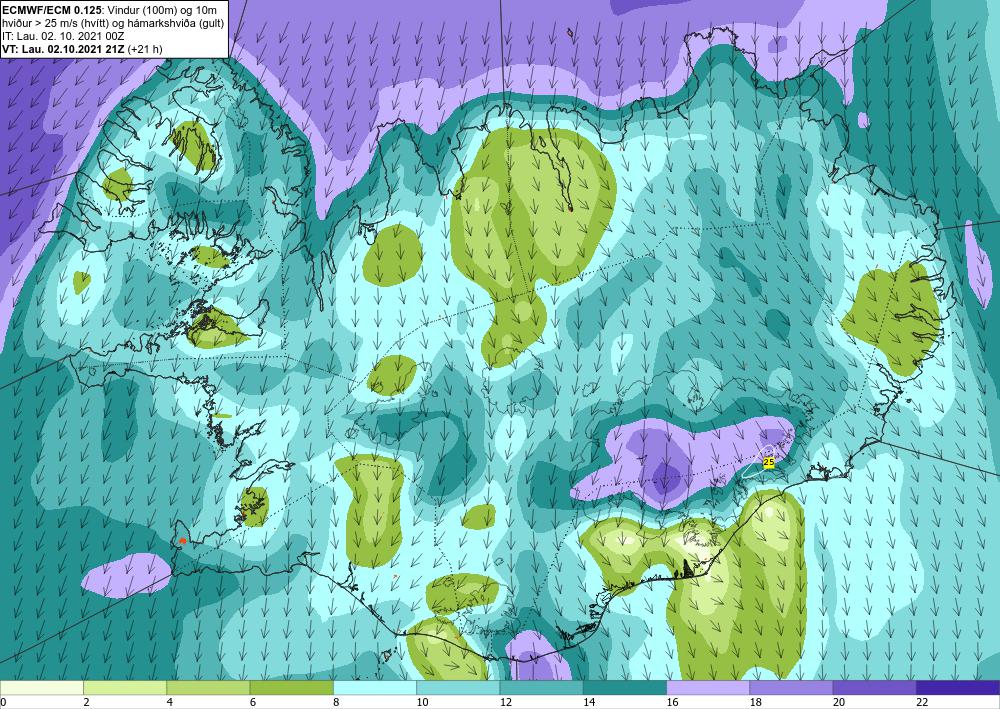Click the '14' label on the color scale
Viewport: 1000px width, 709px height.
[x=589, y=702]
